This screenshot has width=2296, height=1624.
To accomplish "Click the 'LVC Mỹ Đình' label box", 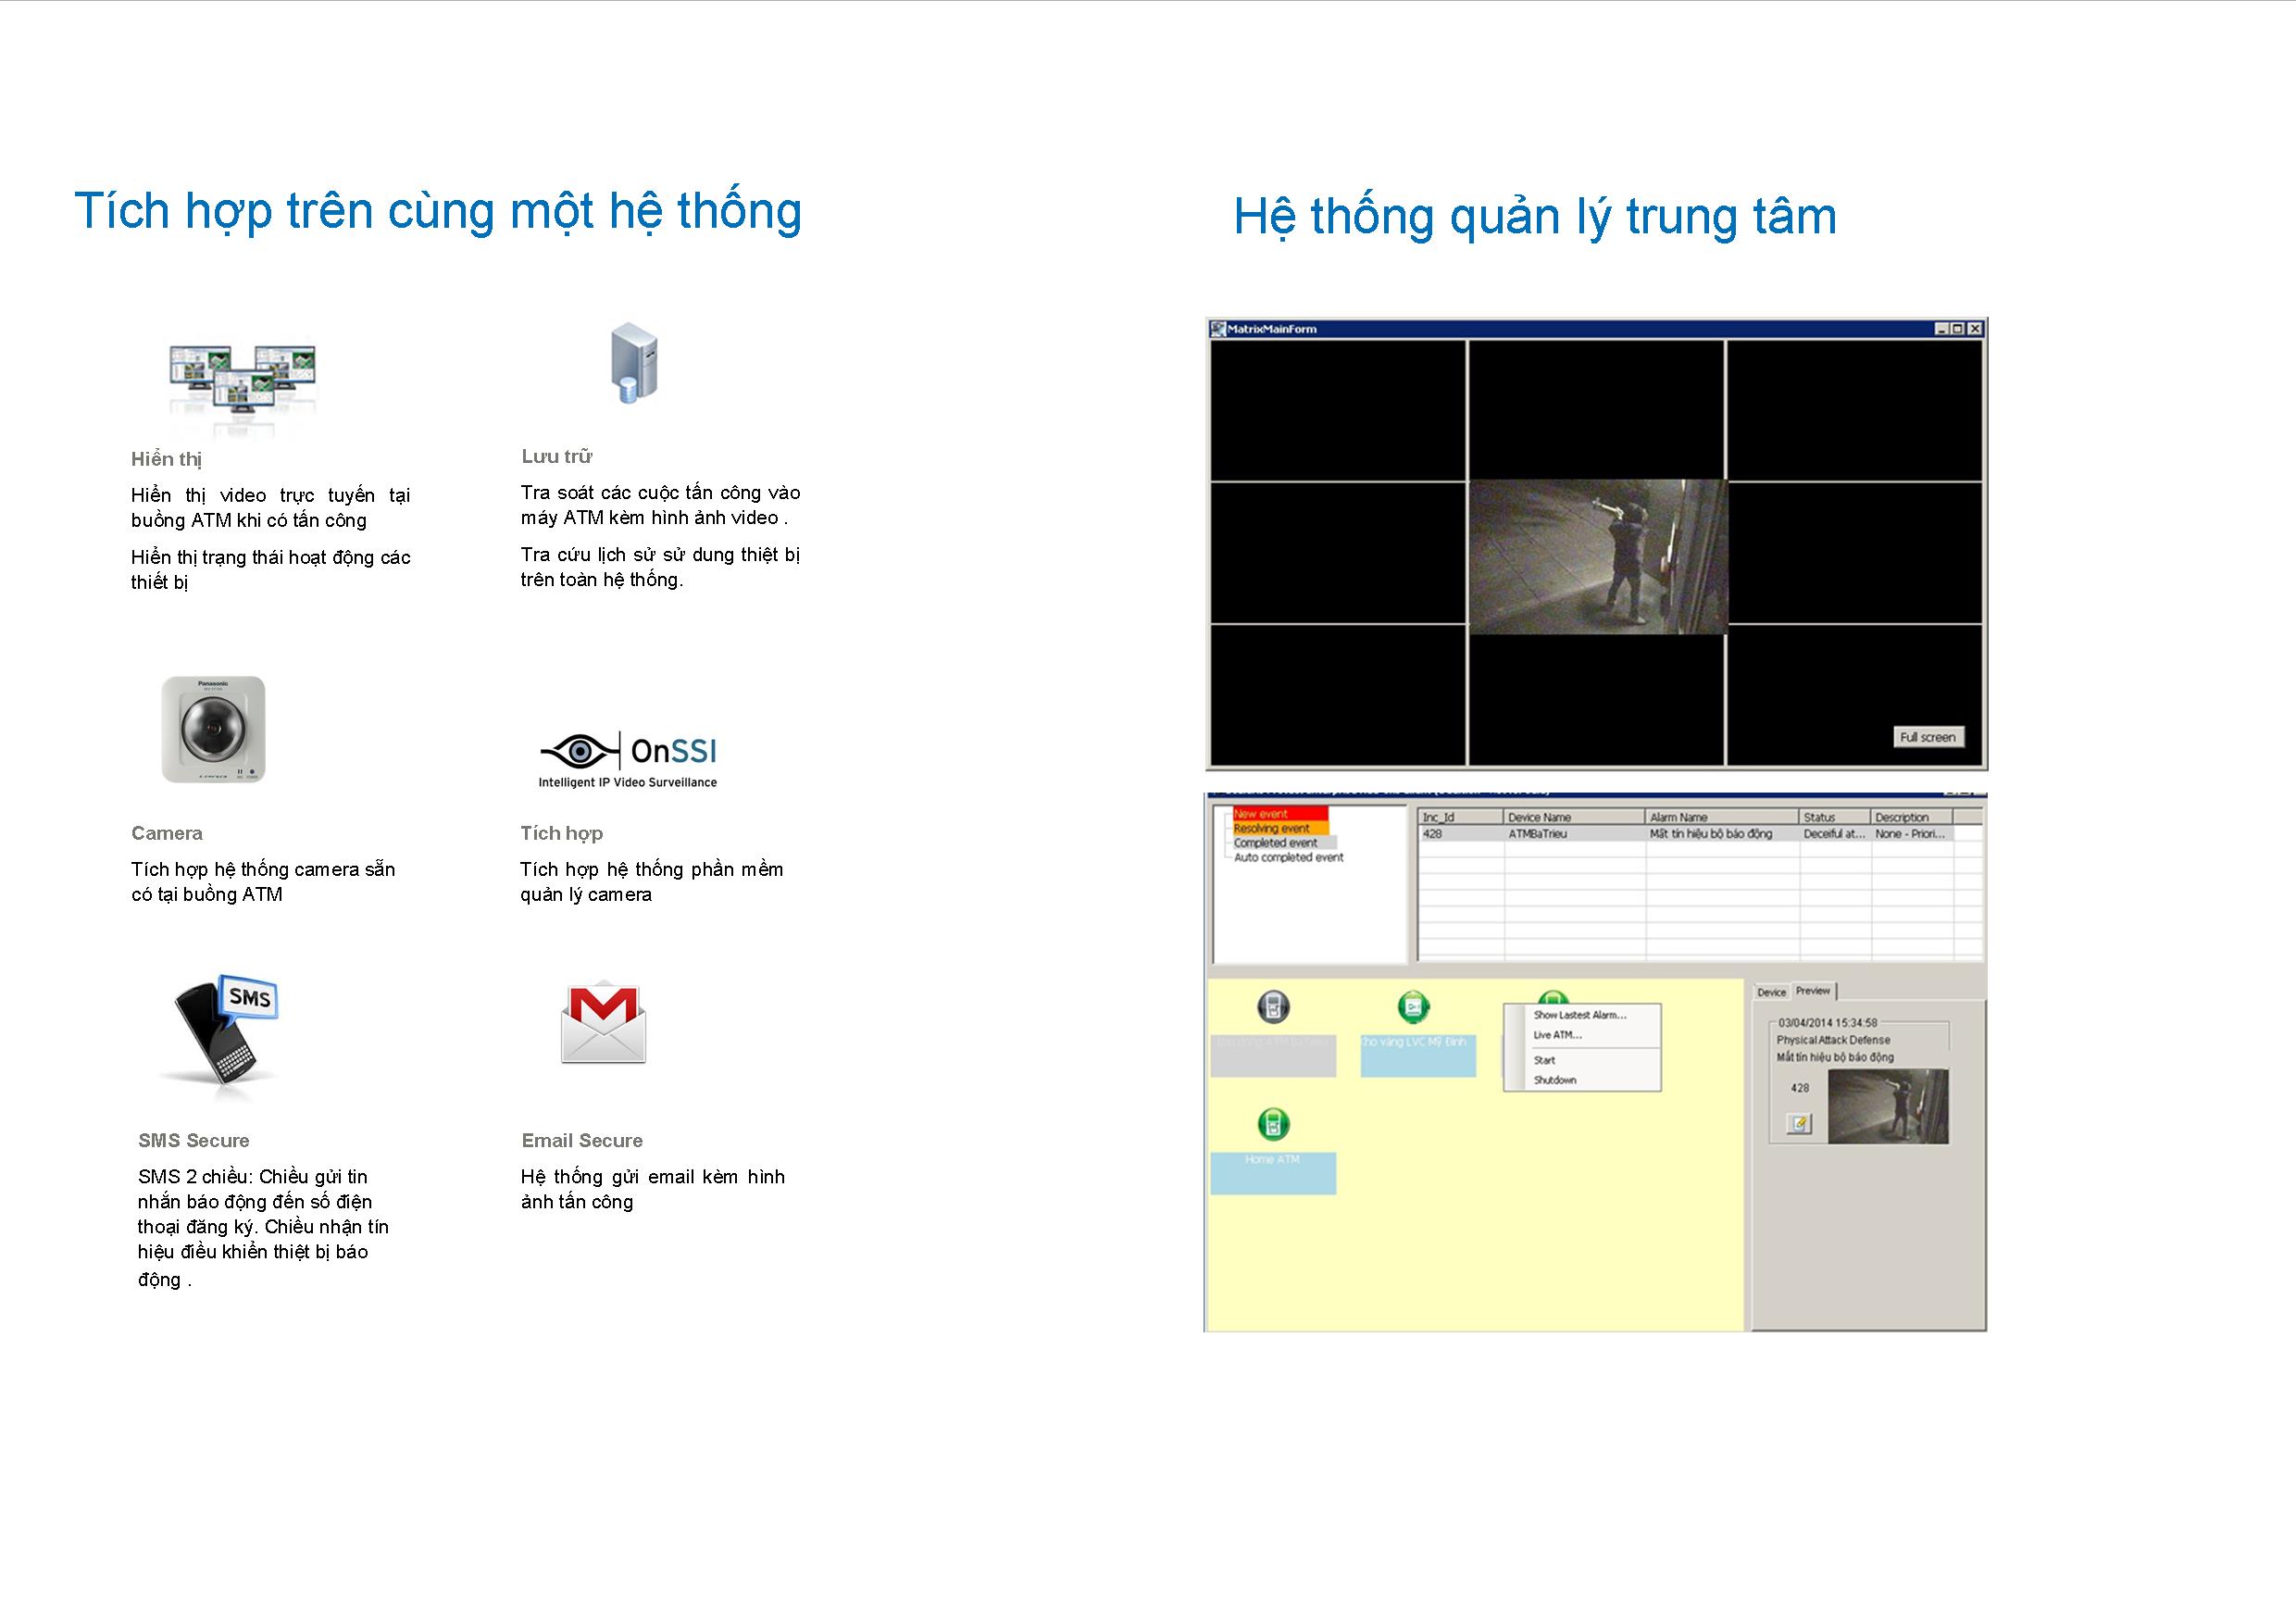I will pos(1418,1055).
